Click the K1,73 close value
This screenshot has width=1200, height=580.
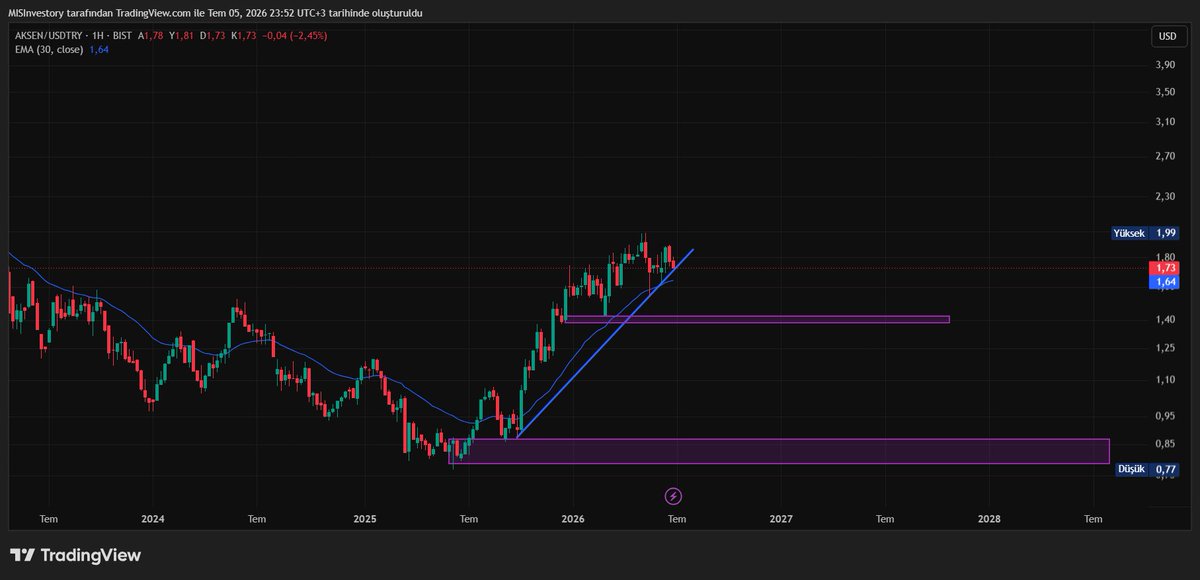tap(242, 36)
